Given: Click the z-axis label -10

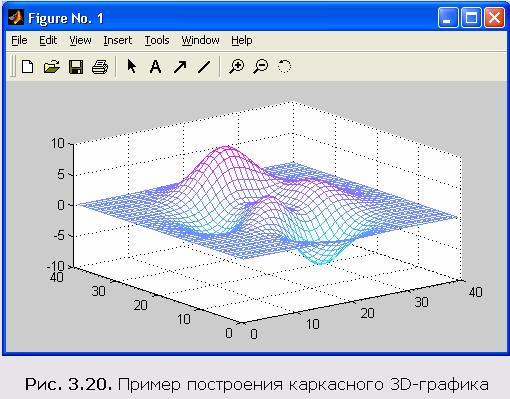Looking at the screenshot, I should (x=55, y=266).
